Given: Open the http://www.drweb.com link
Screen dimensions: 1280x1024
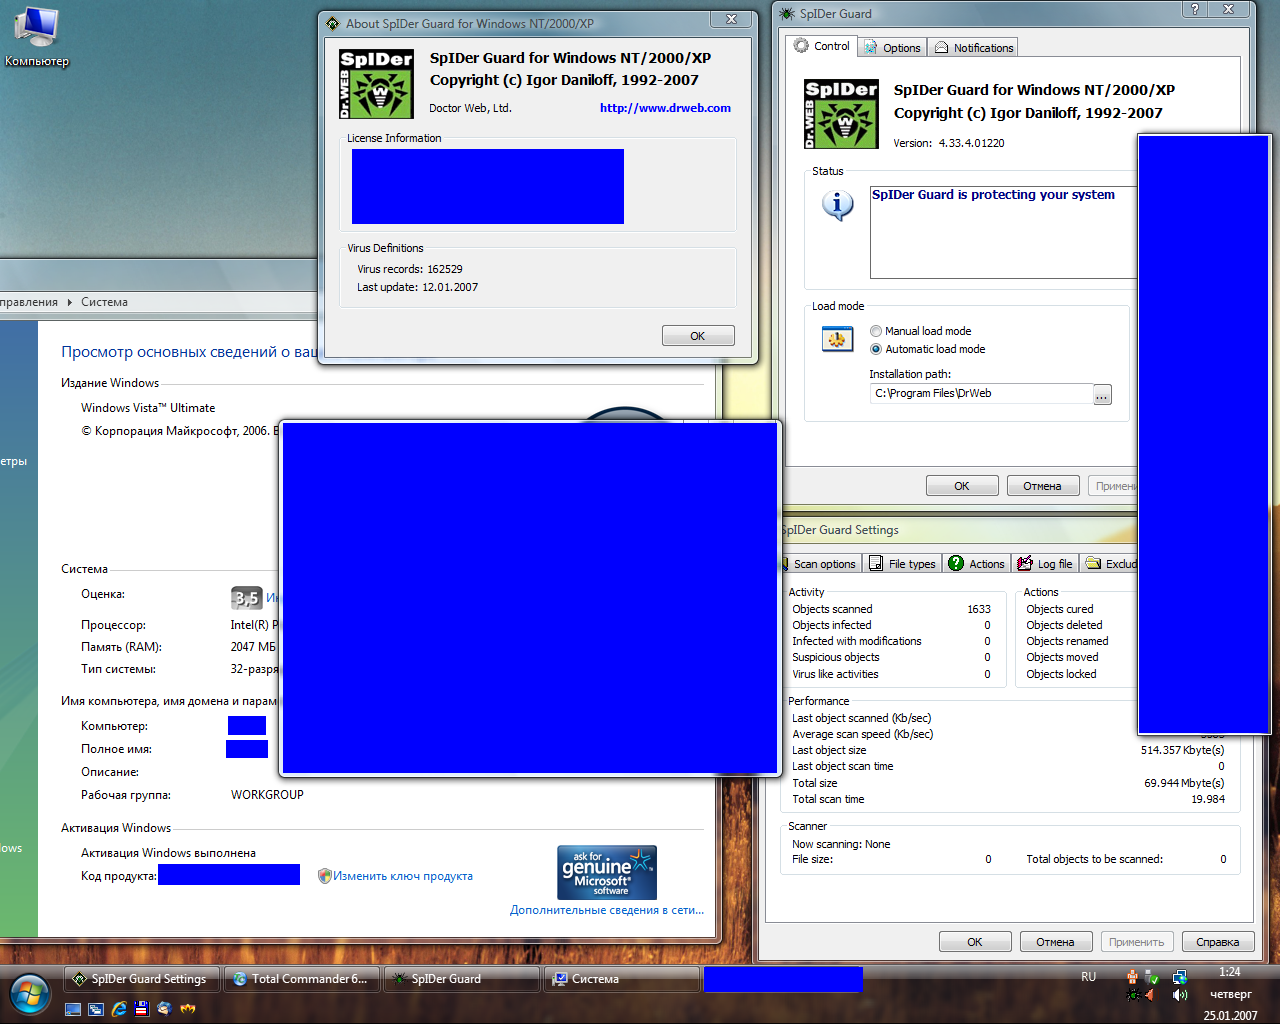Looking at the screenshot, I should pyautogui.click(x=665, y=108).
